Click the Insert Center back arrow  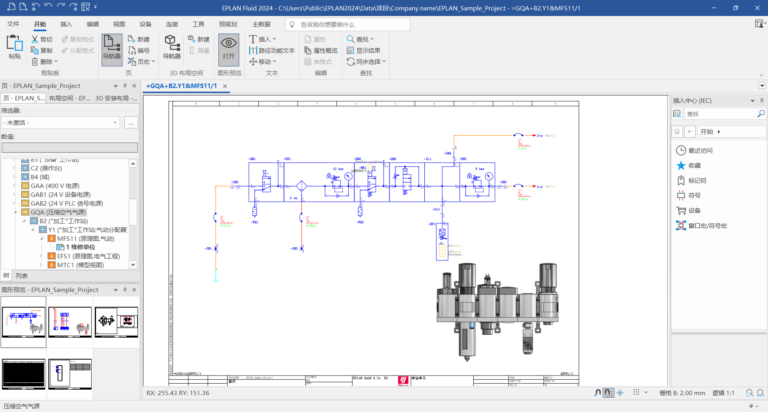690,132
